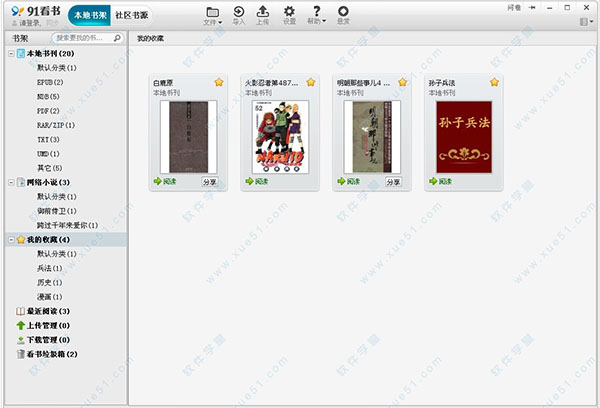Click the 91看书 logo icon
The height and width of the screenshot is (408, 600).
(18, 11)
